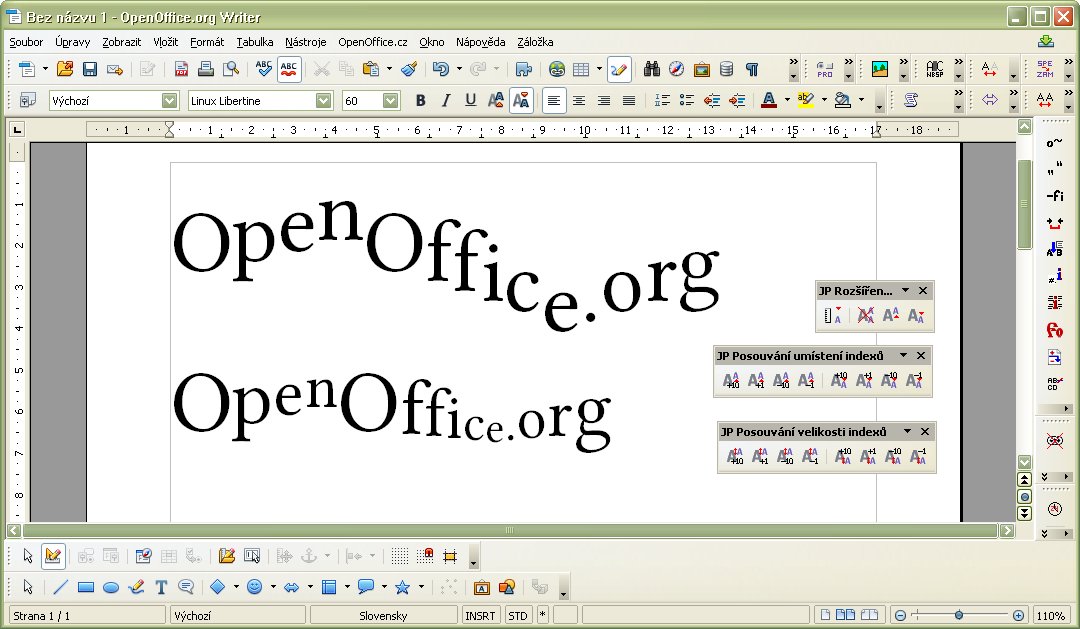Screen dimensions: 1080x629
Task: Open the Zobrazit menu
Action: coord(121,42)
